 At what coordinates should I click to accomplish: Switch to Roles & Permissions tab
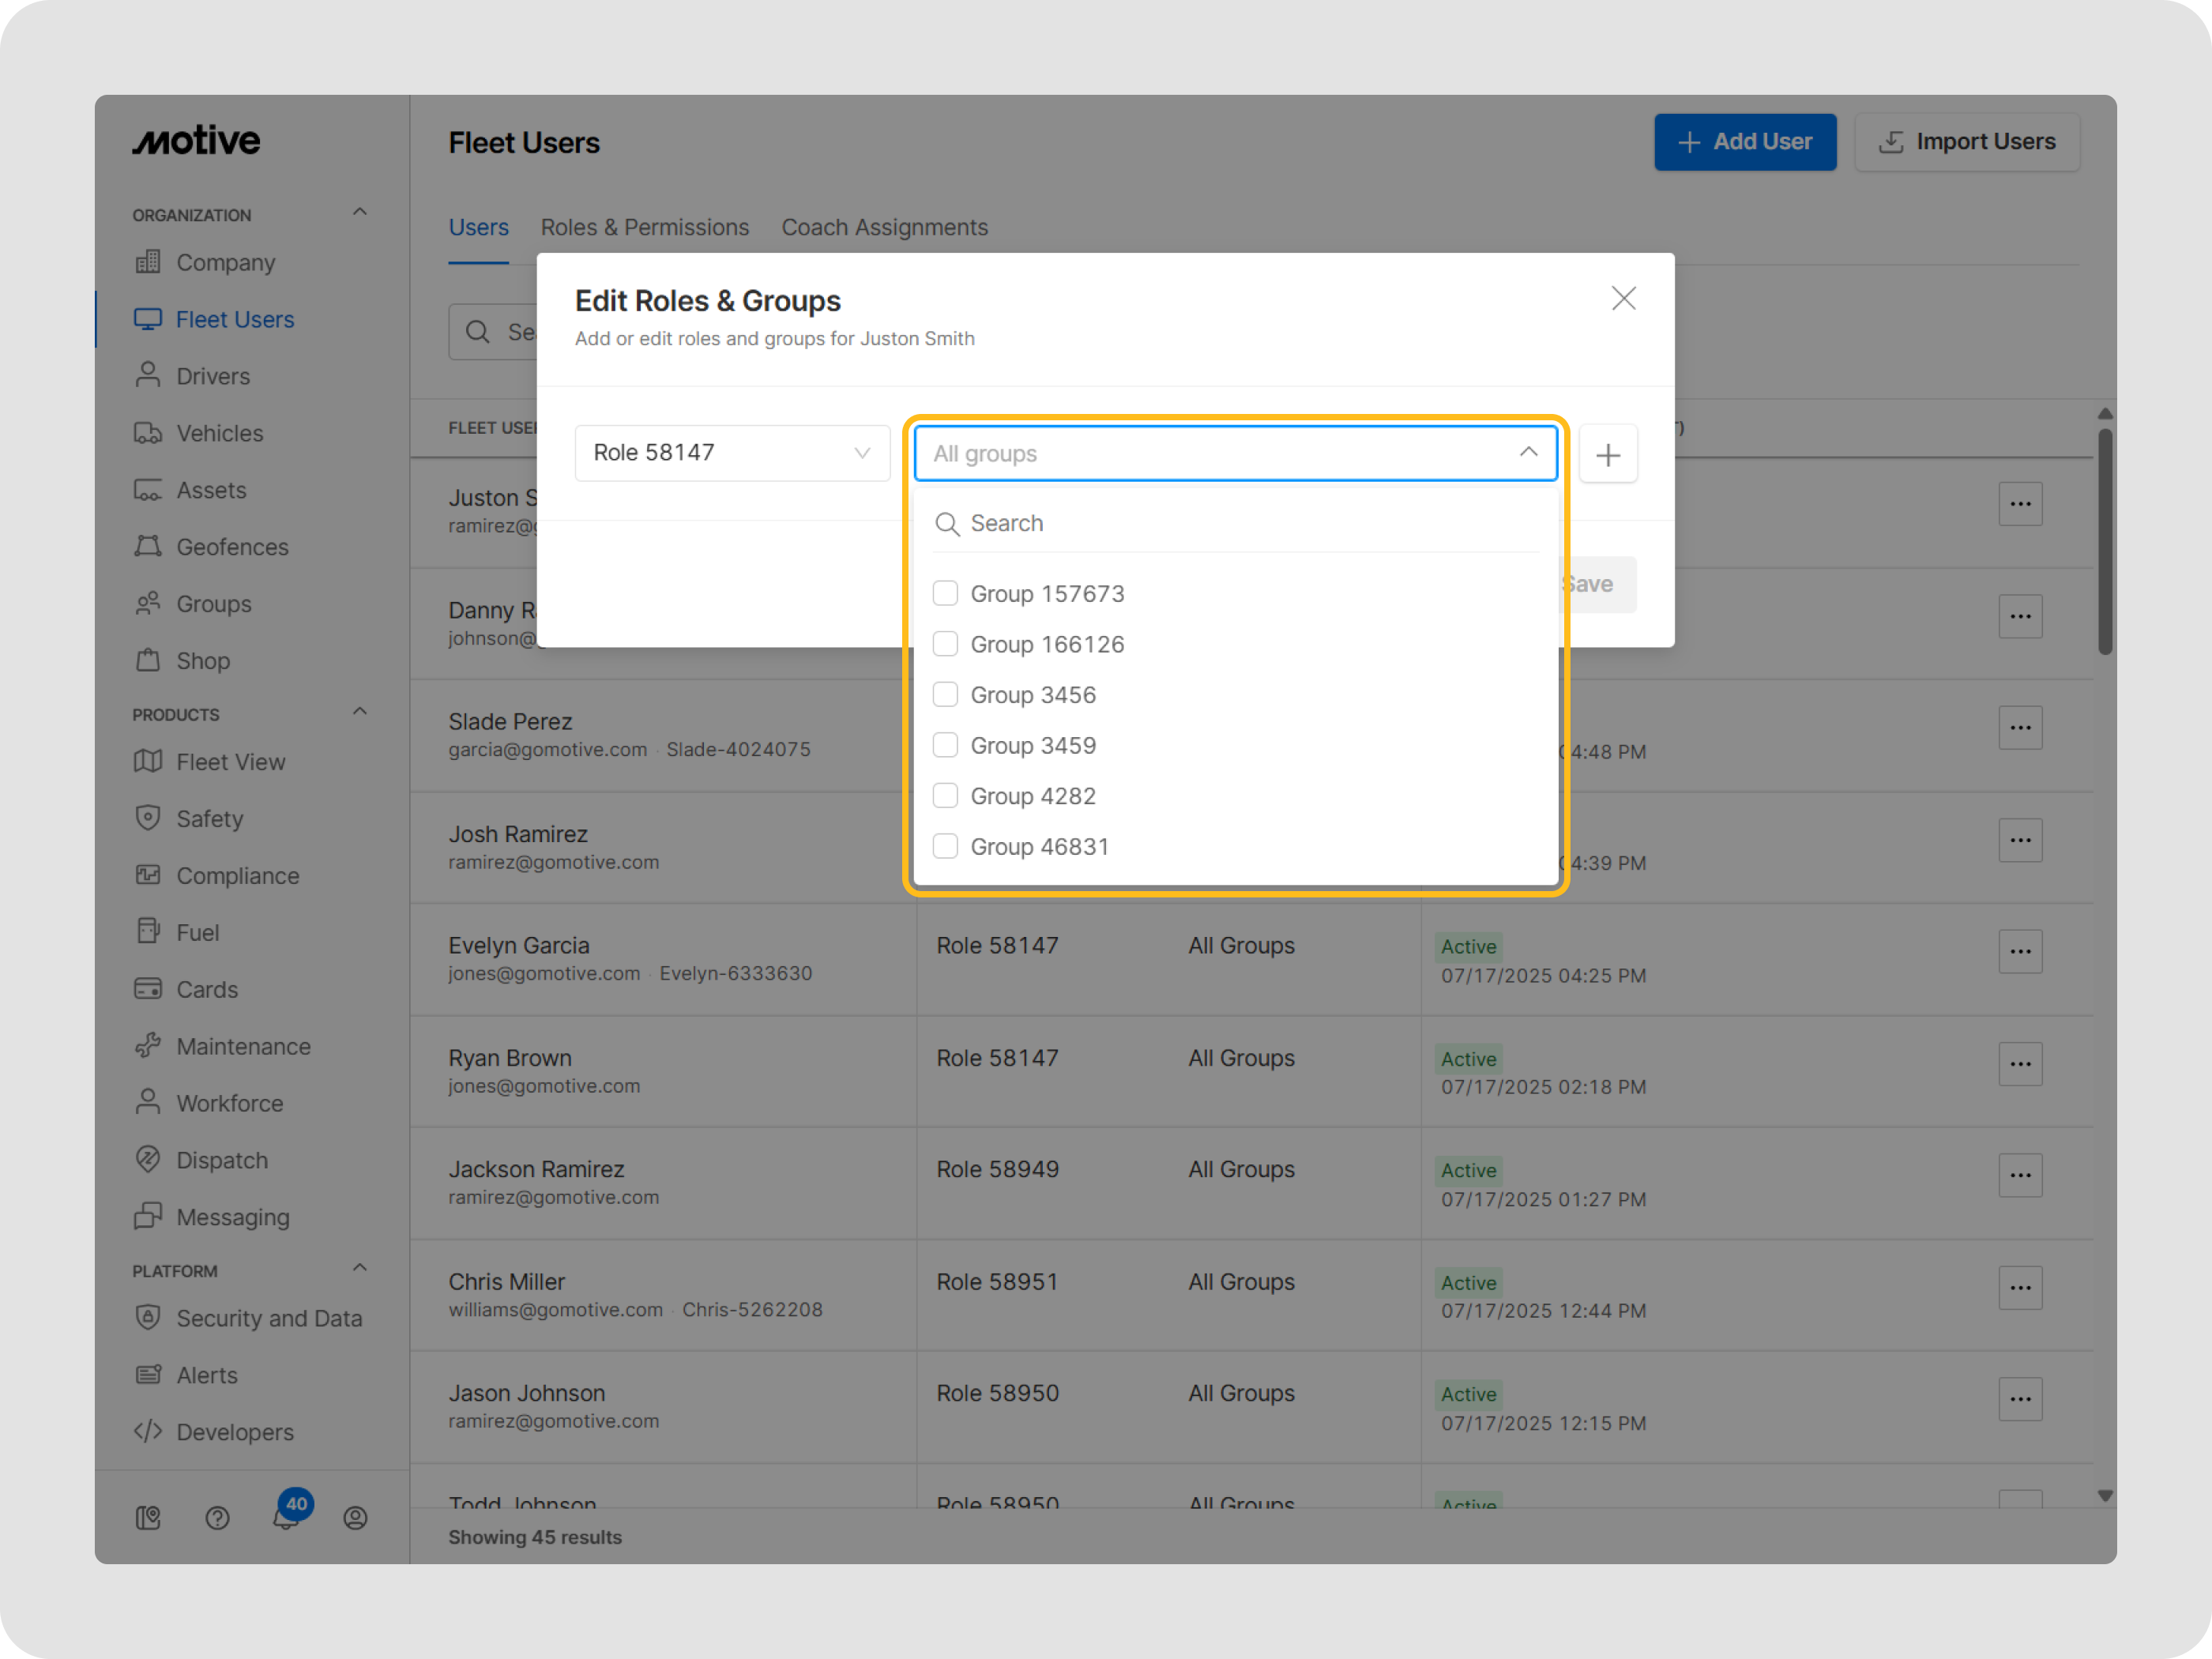coord(644,227)
